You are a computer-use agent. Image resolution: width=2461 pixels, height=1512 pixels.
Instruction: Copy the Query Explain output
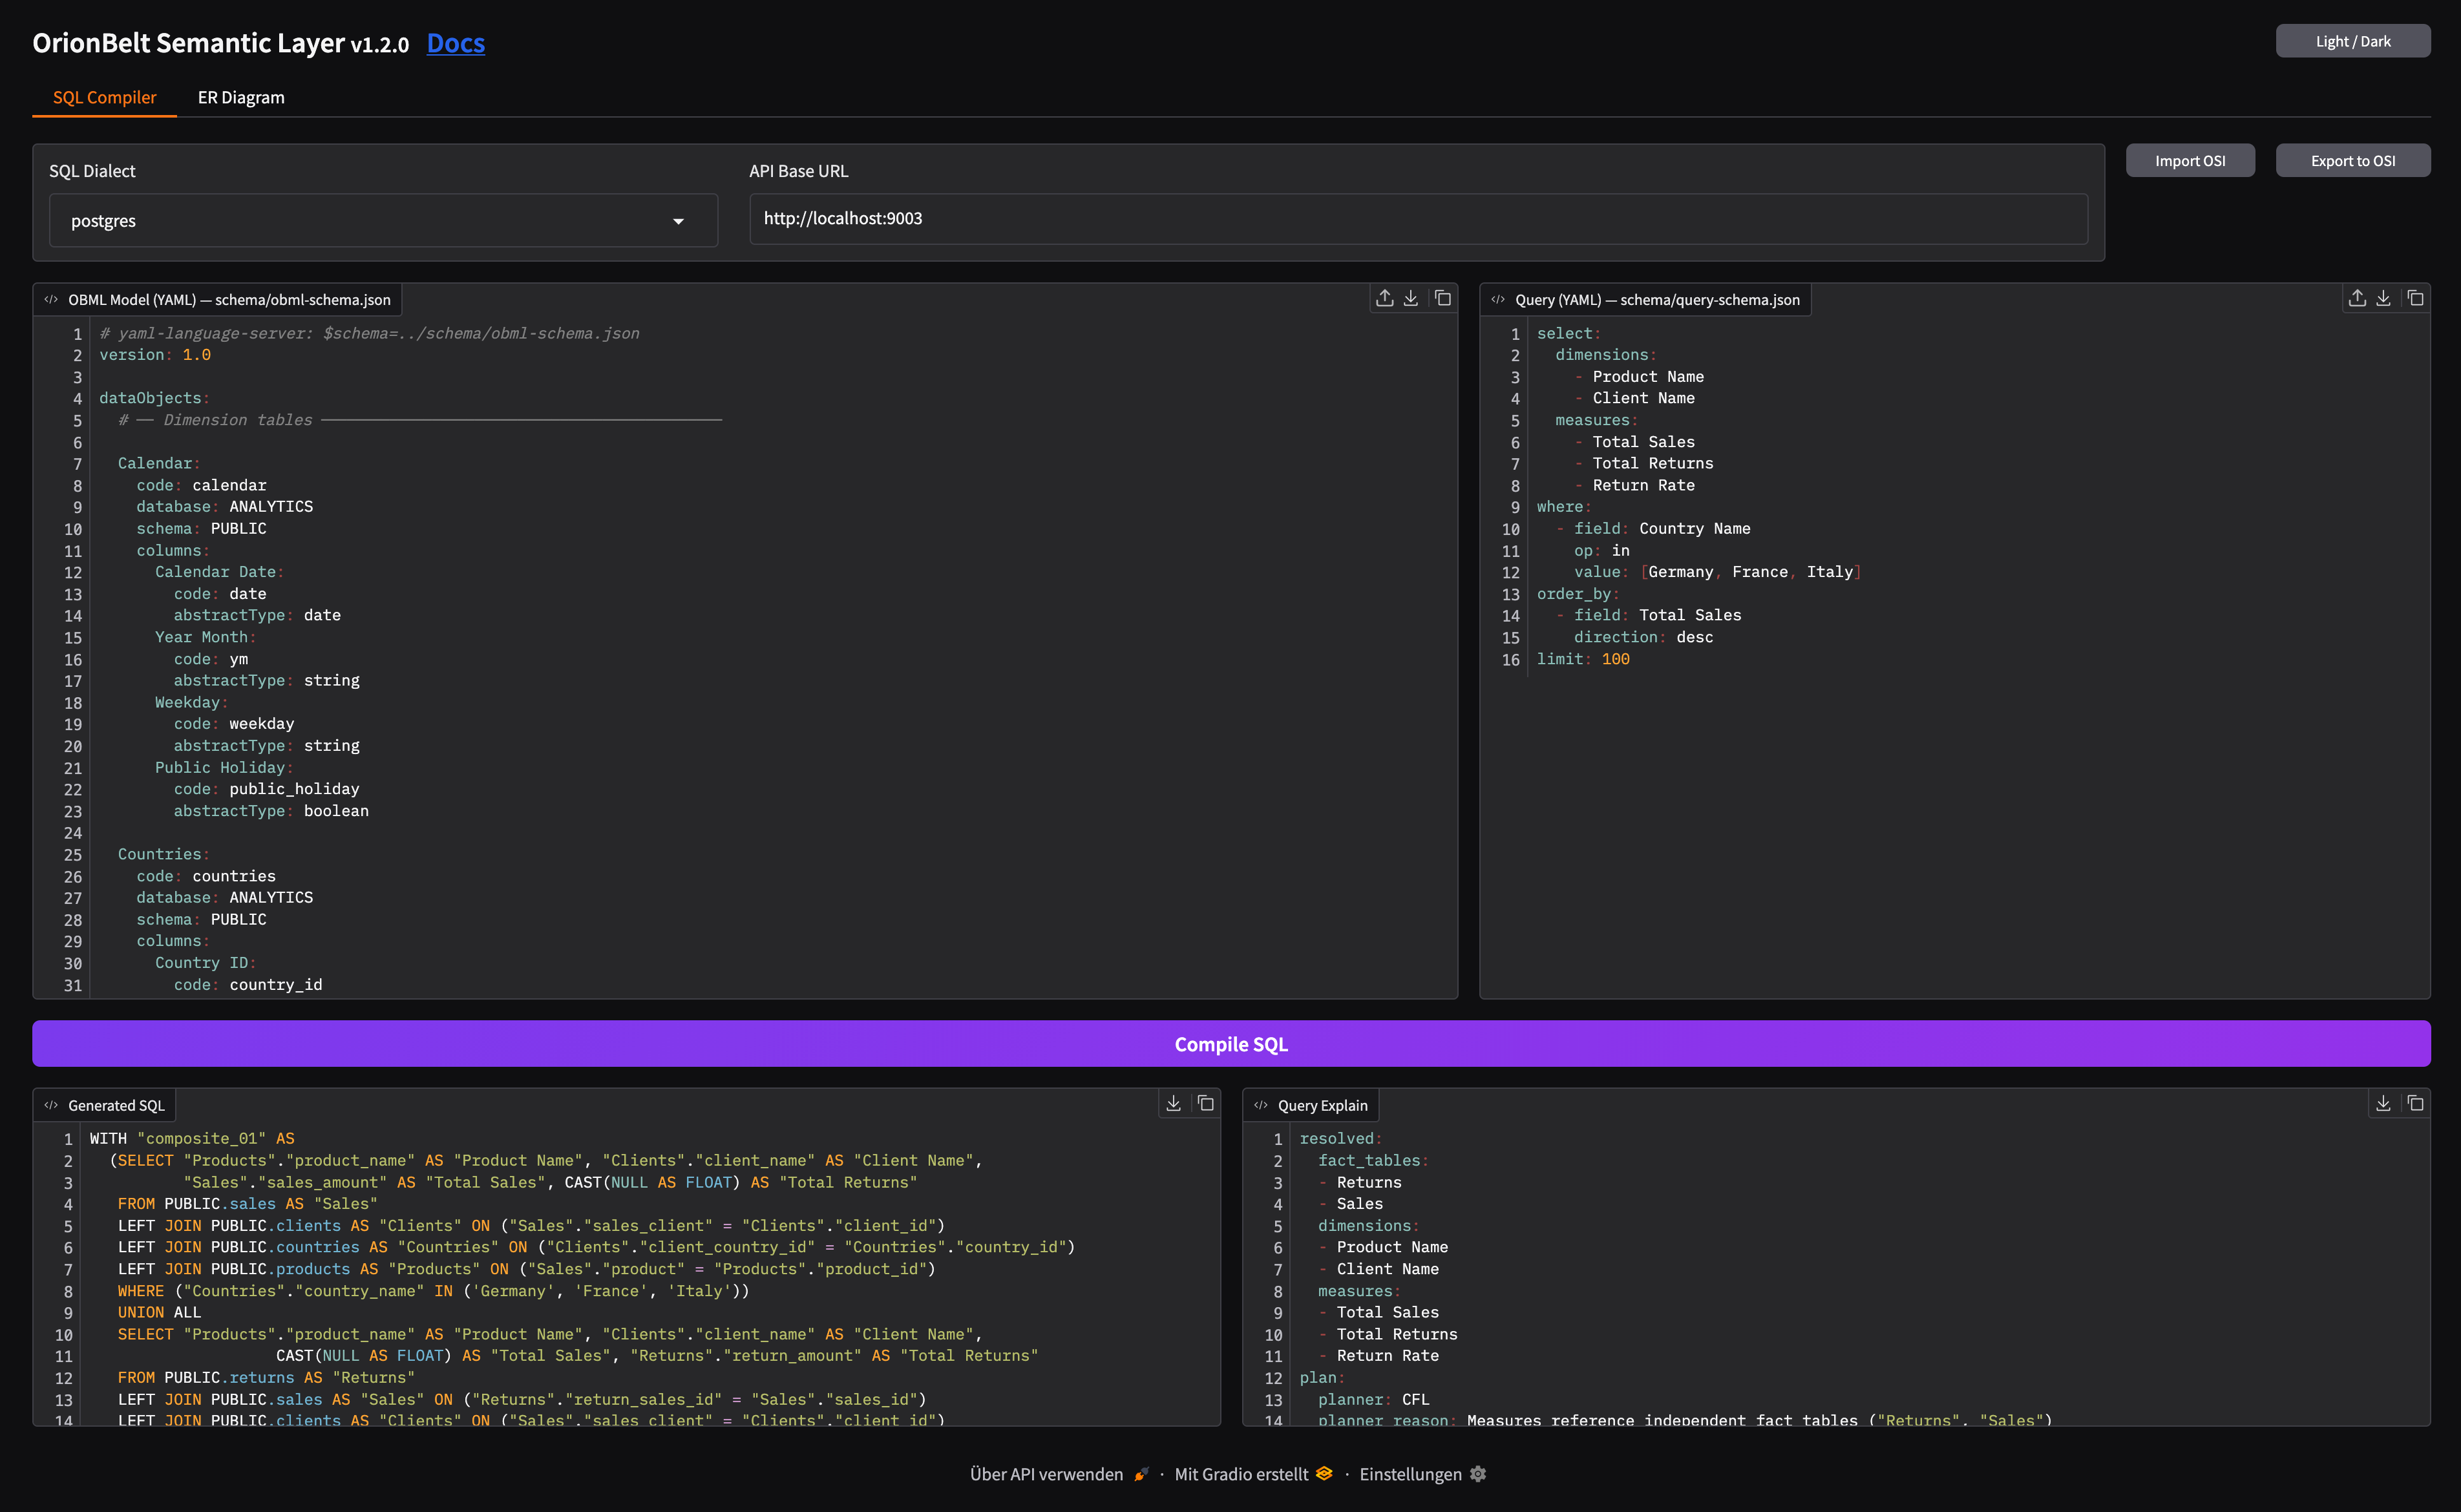[2416, 1103]
